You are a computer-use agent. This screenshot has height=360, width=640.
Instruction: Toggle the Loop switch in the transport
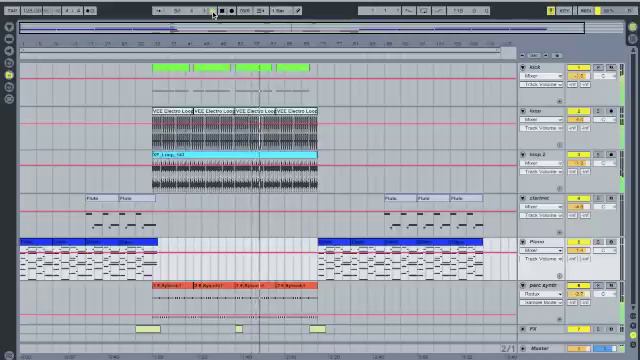pos(423,11)
